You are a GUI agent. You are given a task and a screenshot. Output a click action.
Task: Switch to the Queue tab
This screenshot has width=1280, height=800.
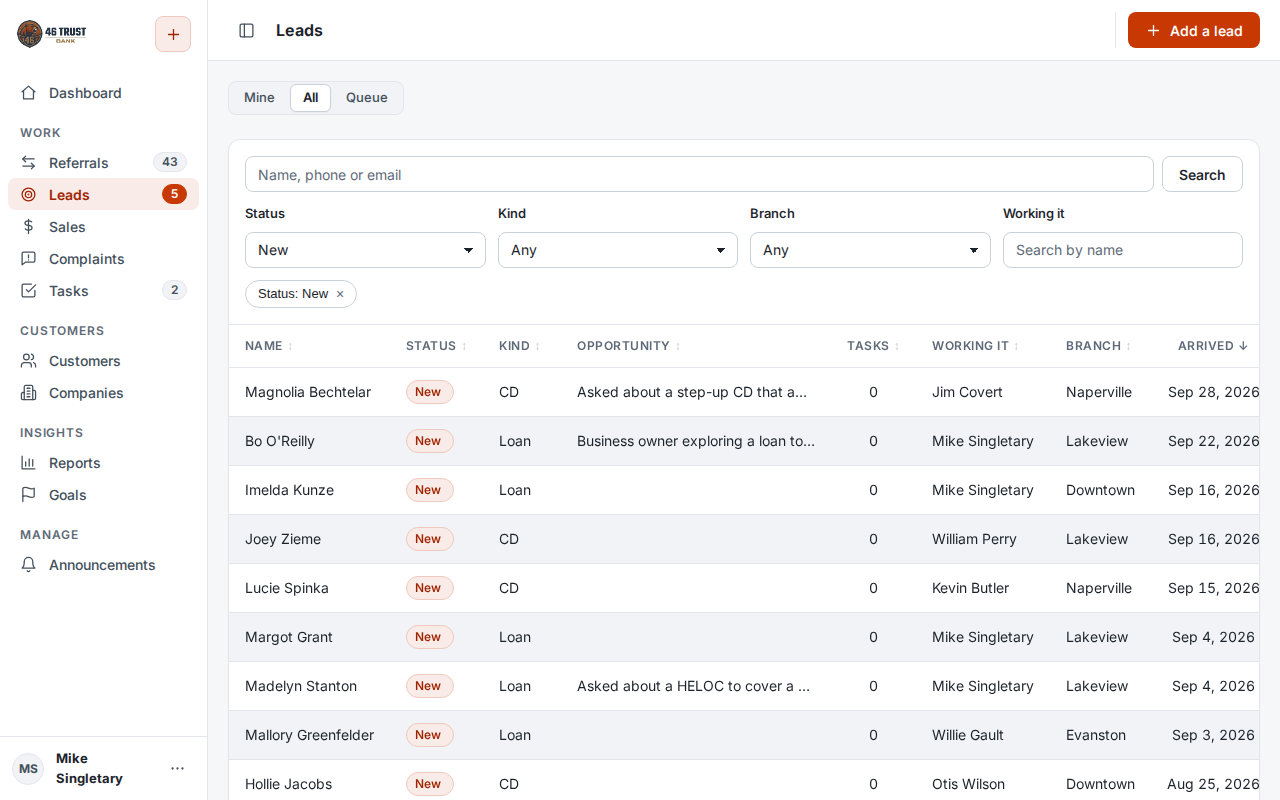[x=367, y=97]
